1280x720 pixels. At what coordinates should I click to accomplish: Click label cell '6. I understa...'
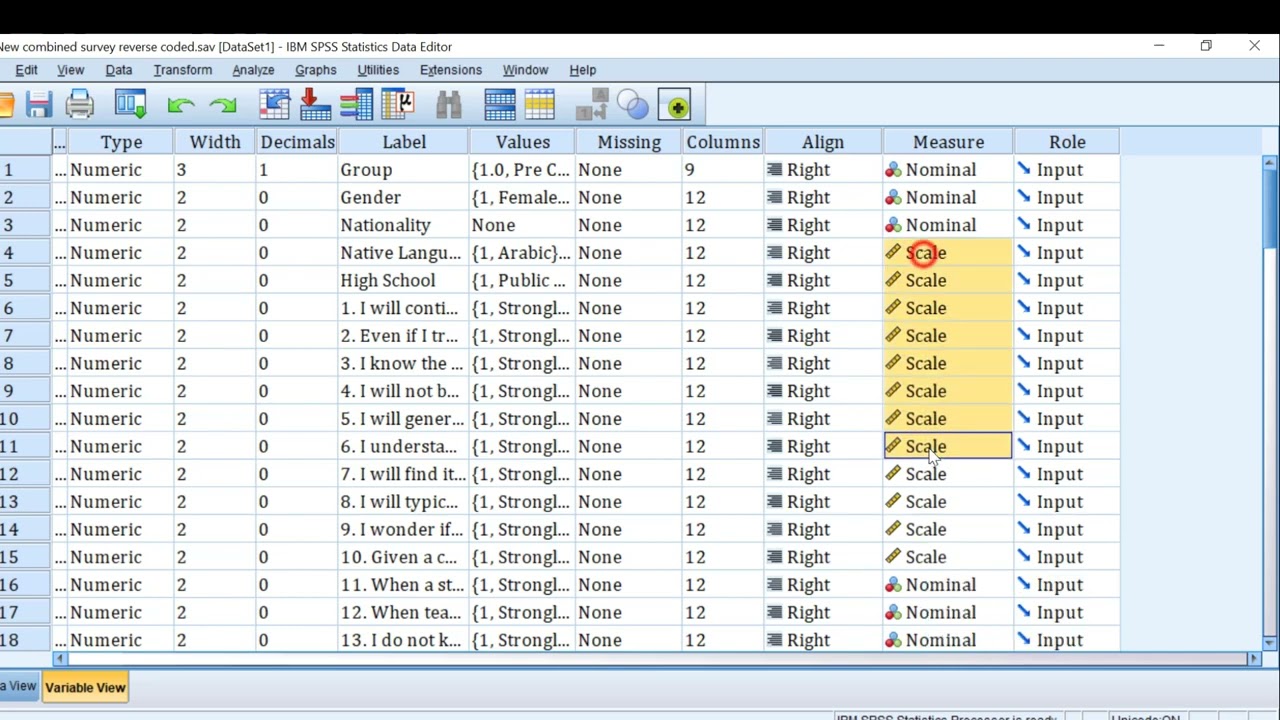[x=404, y=447]
